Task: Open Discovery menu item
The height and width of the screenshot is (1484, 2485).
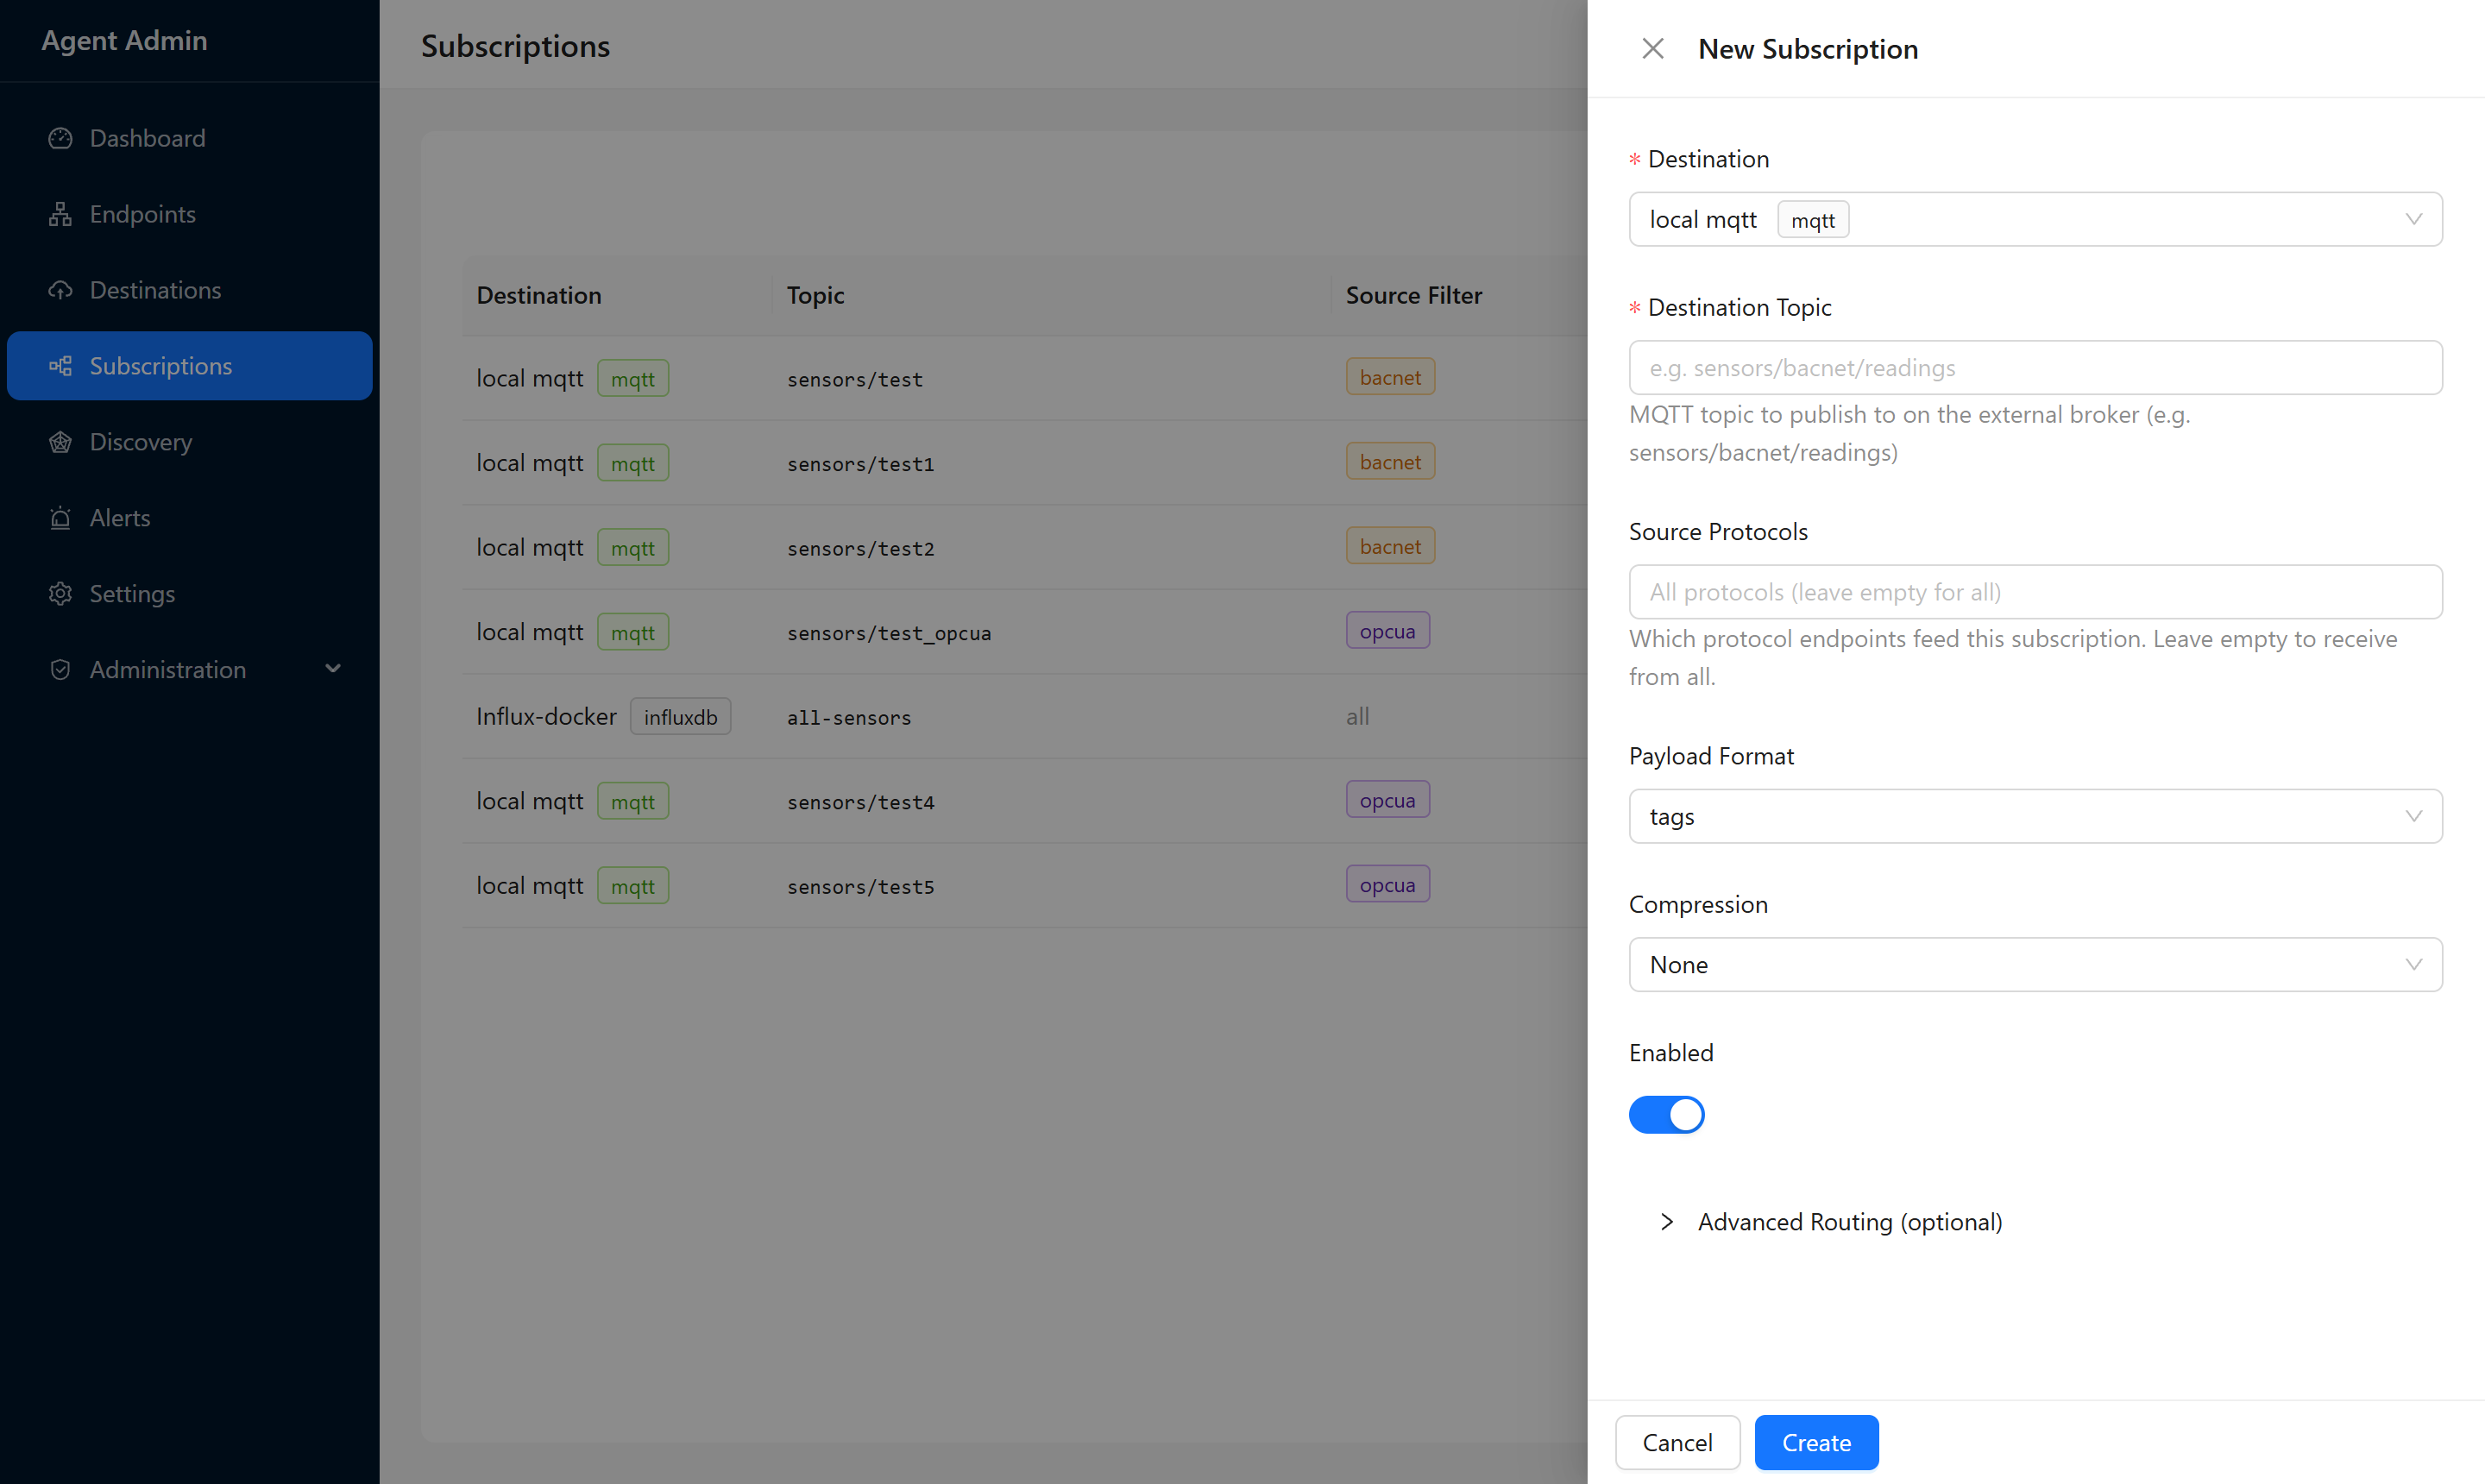Action: (190, 442)
